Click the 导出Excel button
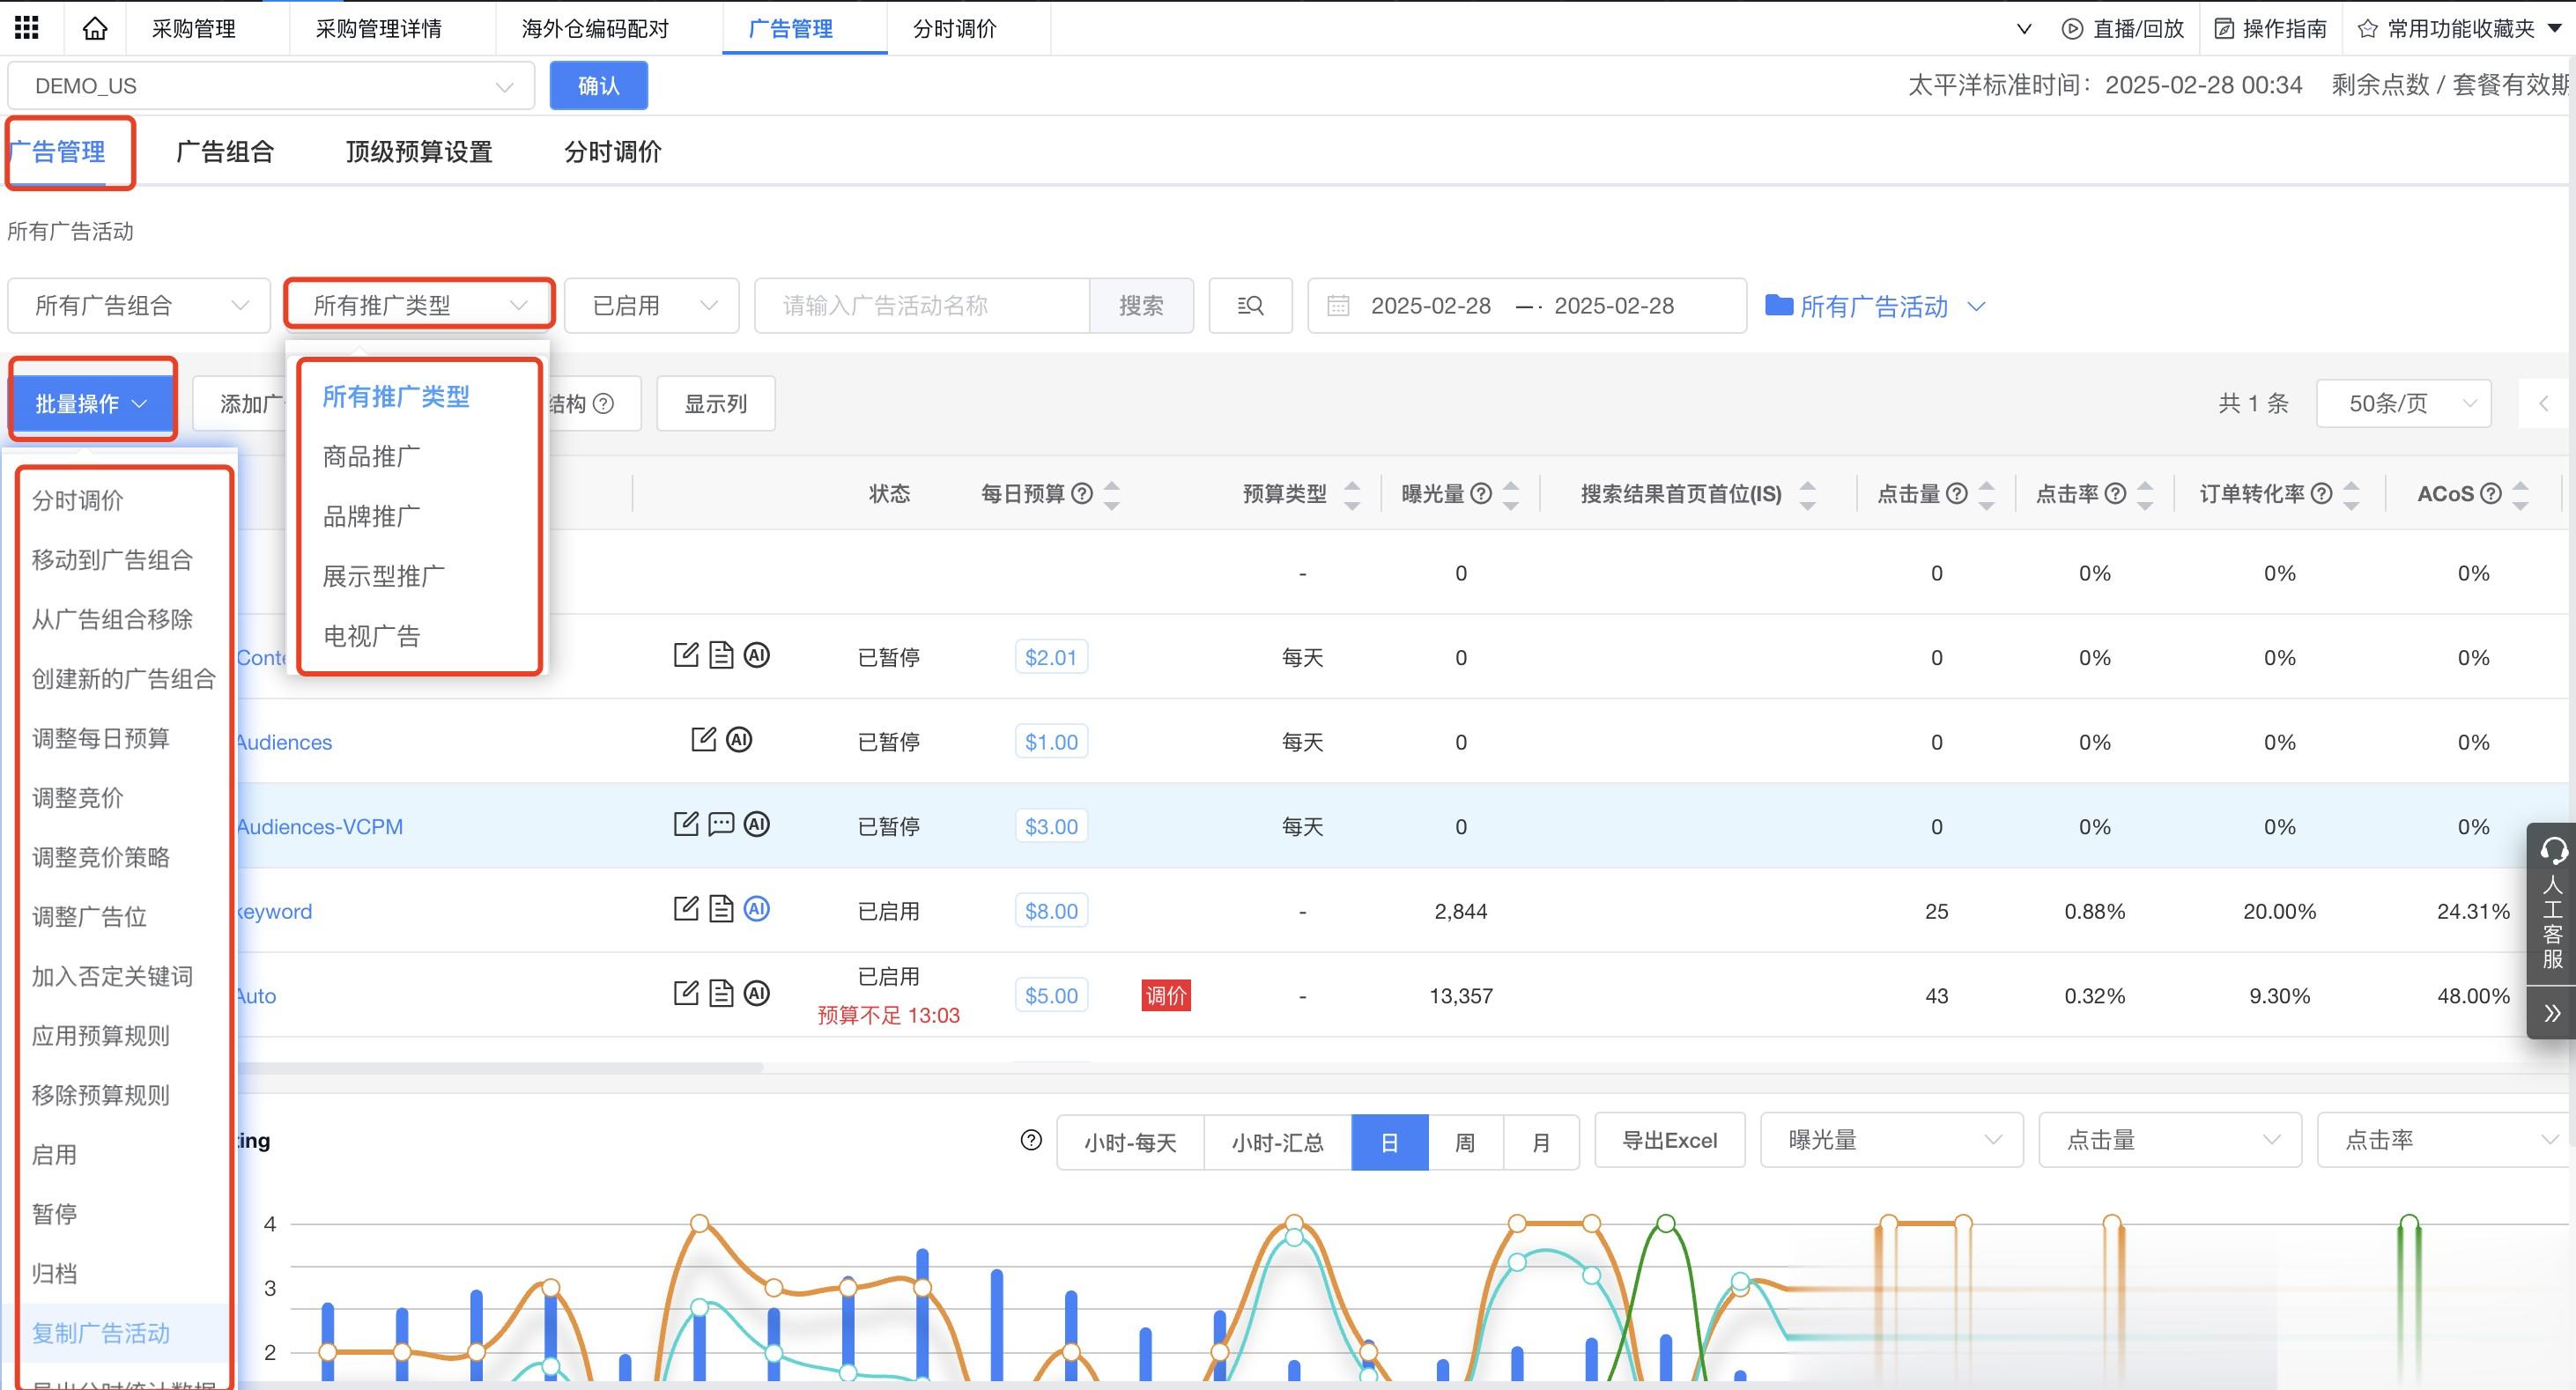 [x=1669, y=1140]
